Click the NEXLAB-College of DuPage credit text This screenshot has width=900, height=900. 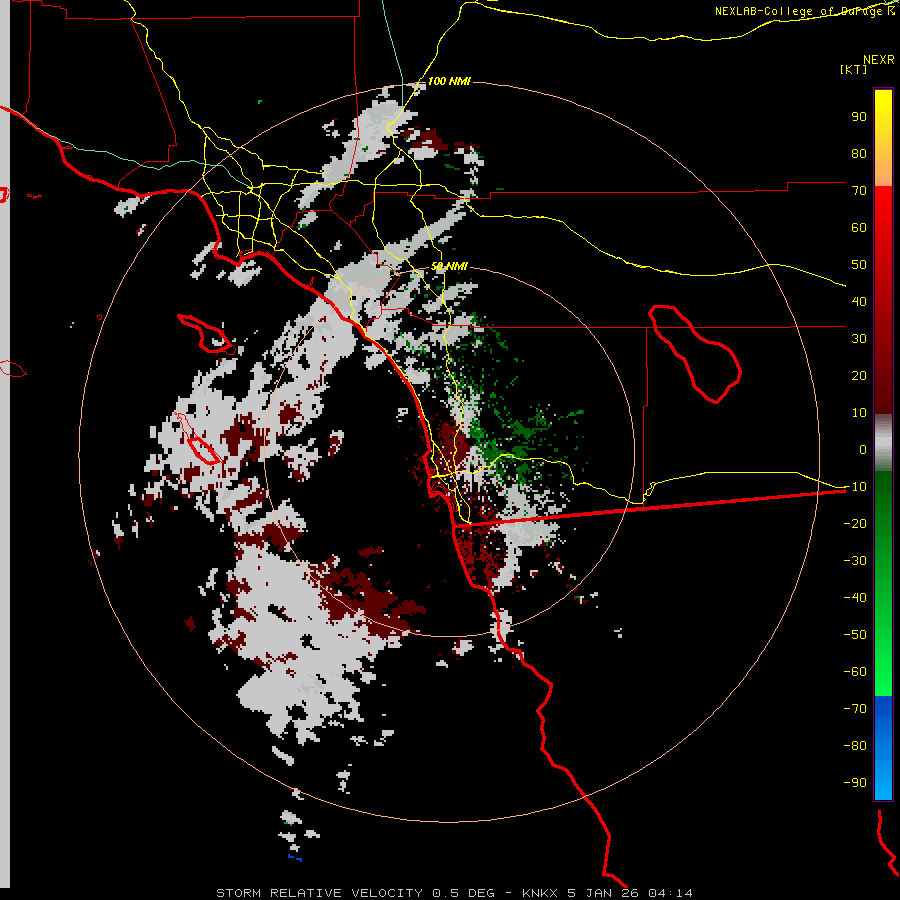804,11
